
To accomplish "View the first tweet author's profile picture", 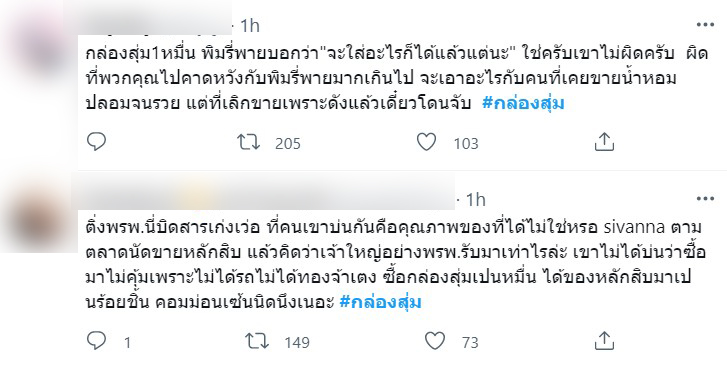I will click(39, 46).
